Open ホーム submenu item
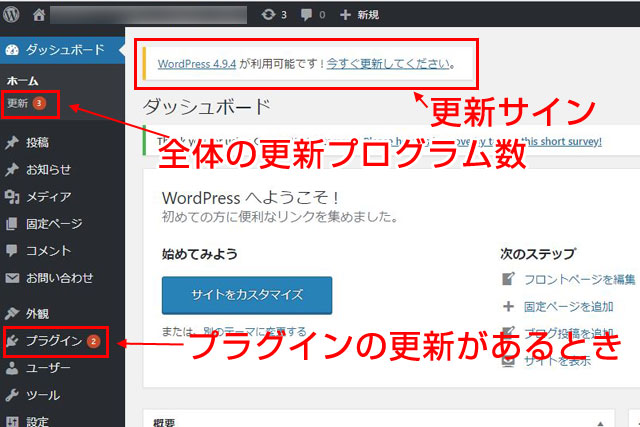Viewport: 640px width, 427px height. [22, 81]
